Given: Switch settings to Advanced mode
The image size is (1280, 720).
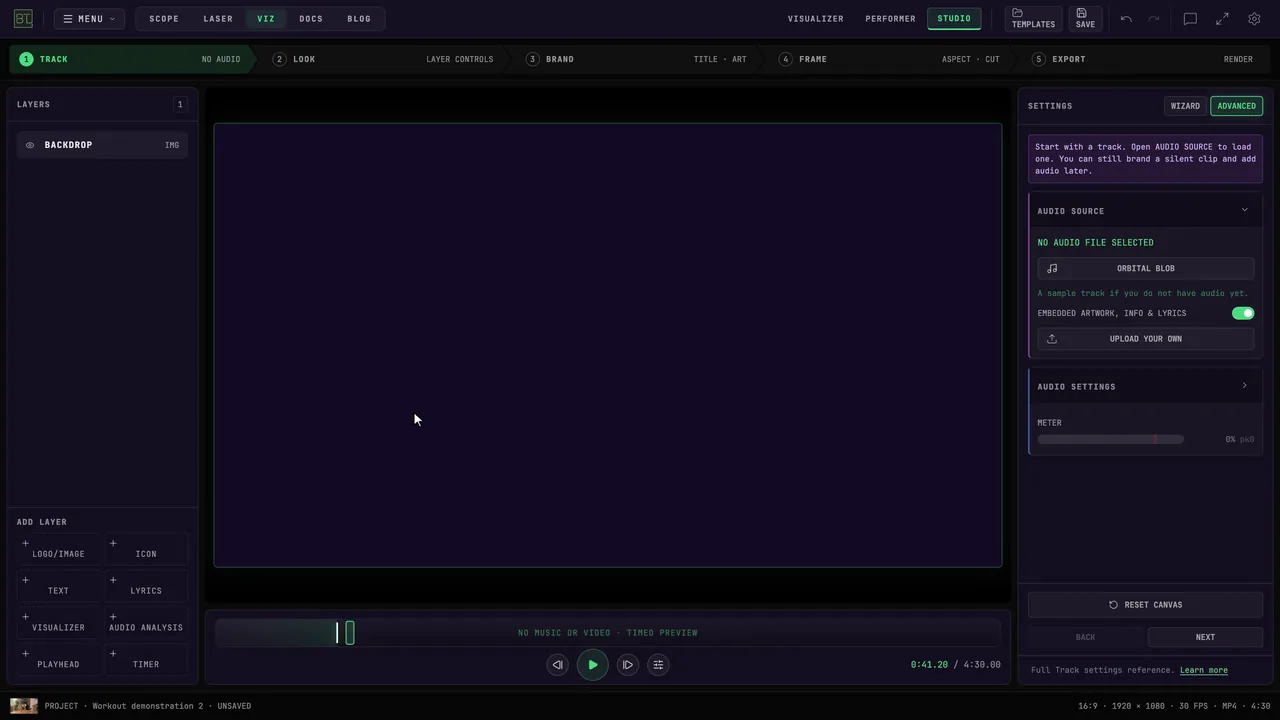Looking at the screenshot, I should click(1236, 106).
